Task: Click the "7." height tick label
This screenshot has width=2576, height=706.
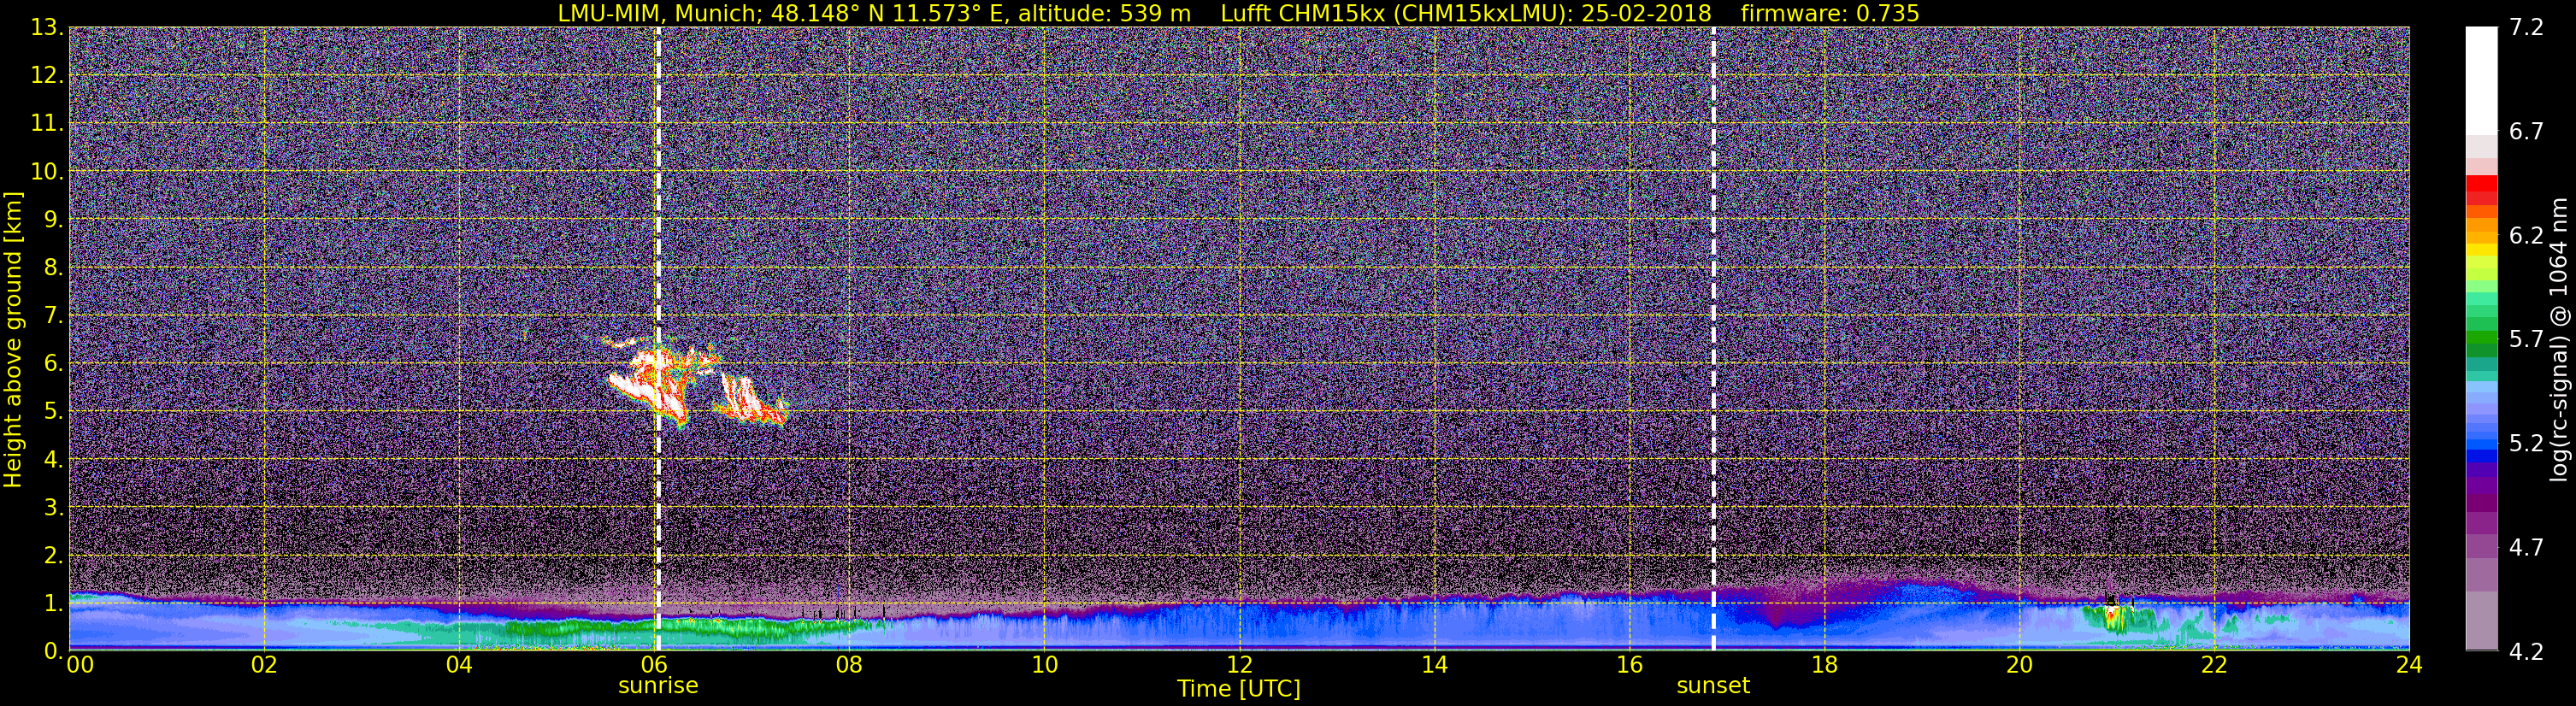Action: tap(53, 315)
